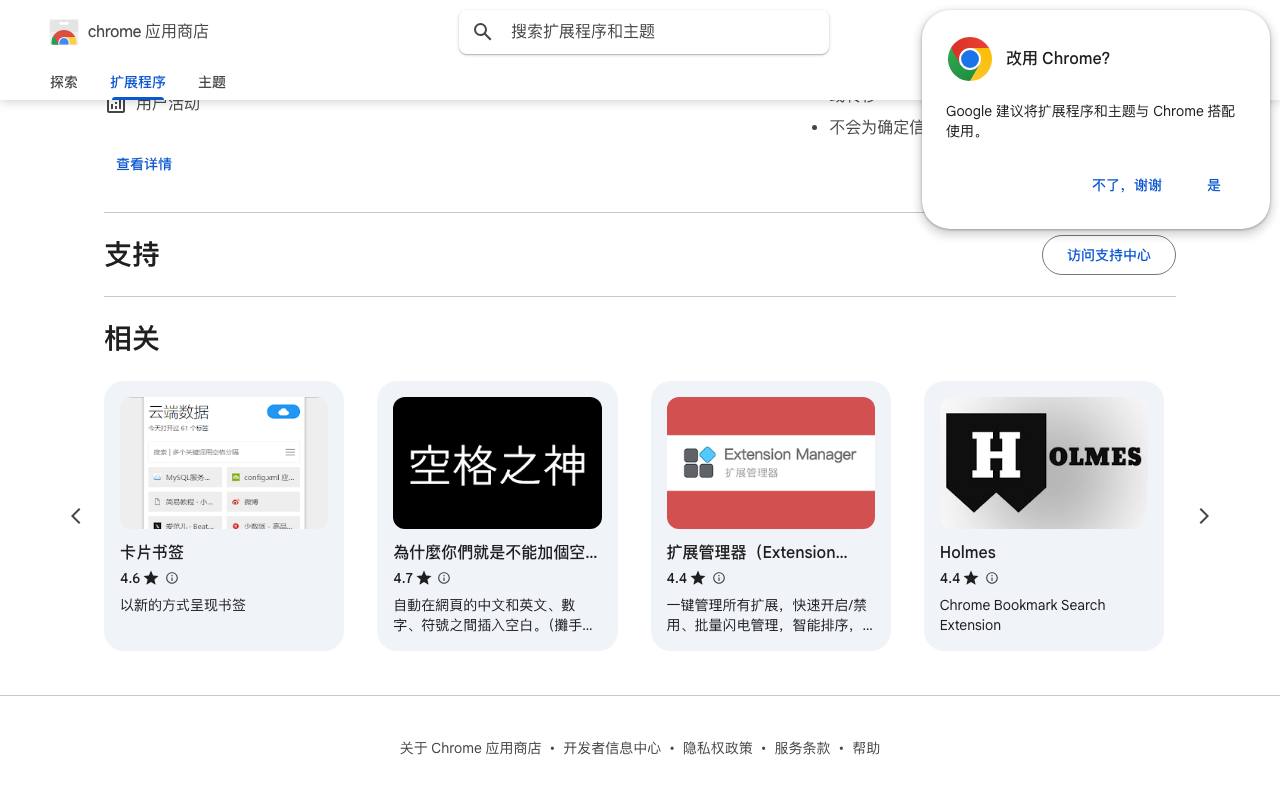The height and width of the screenshot is (800, 1280).
Task: Show previous related extensions with left arrow
Action: (76, 516)
